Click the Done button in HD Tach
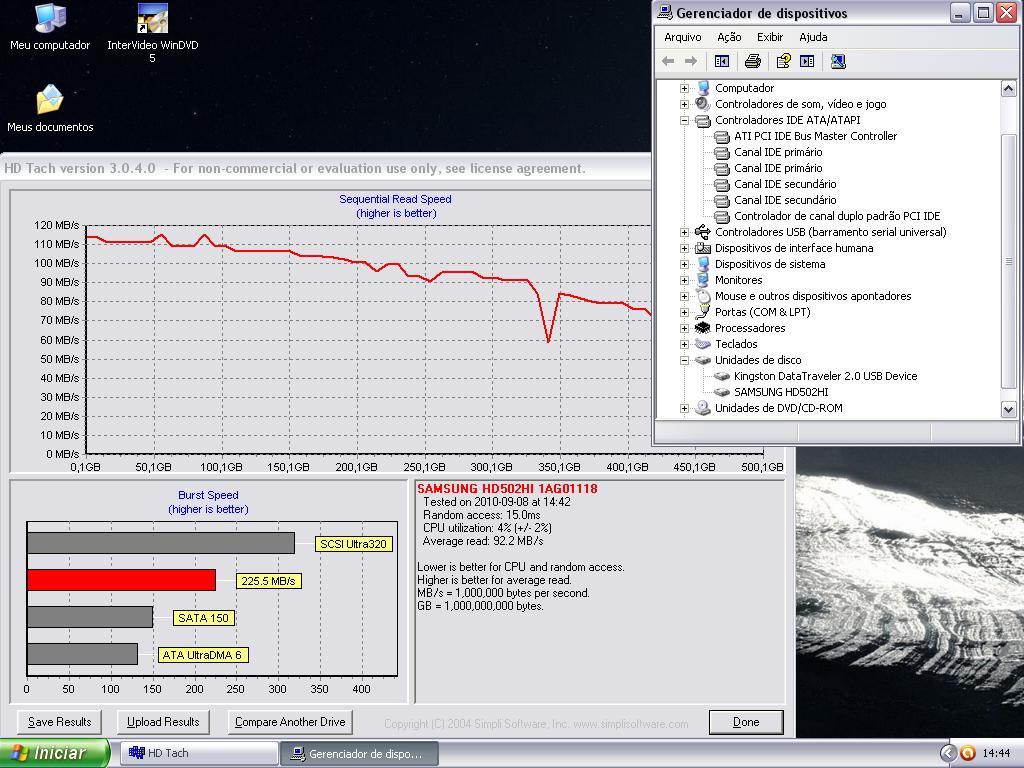1024x768 pixels. coord(746,722)
